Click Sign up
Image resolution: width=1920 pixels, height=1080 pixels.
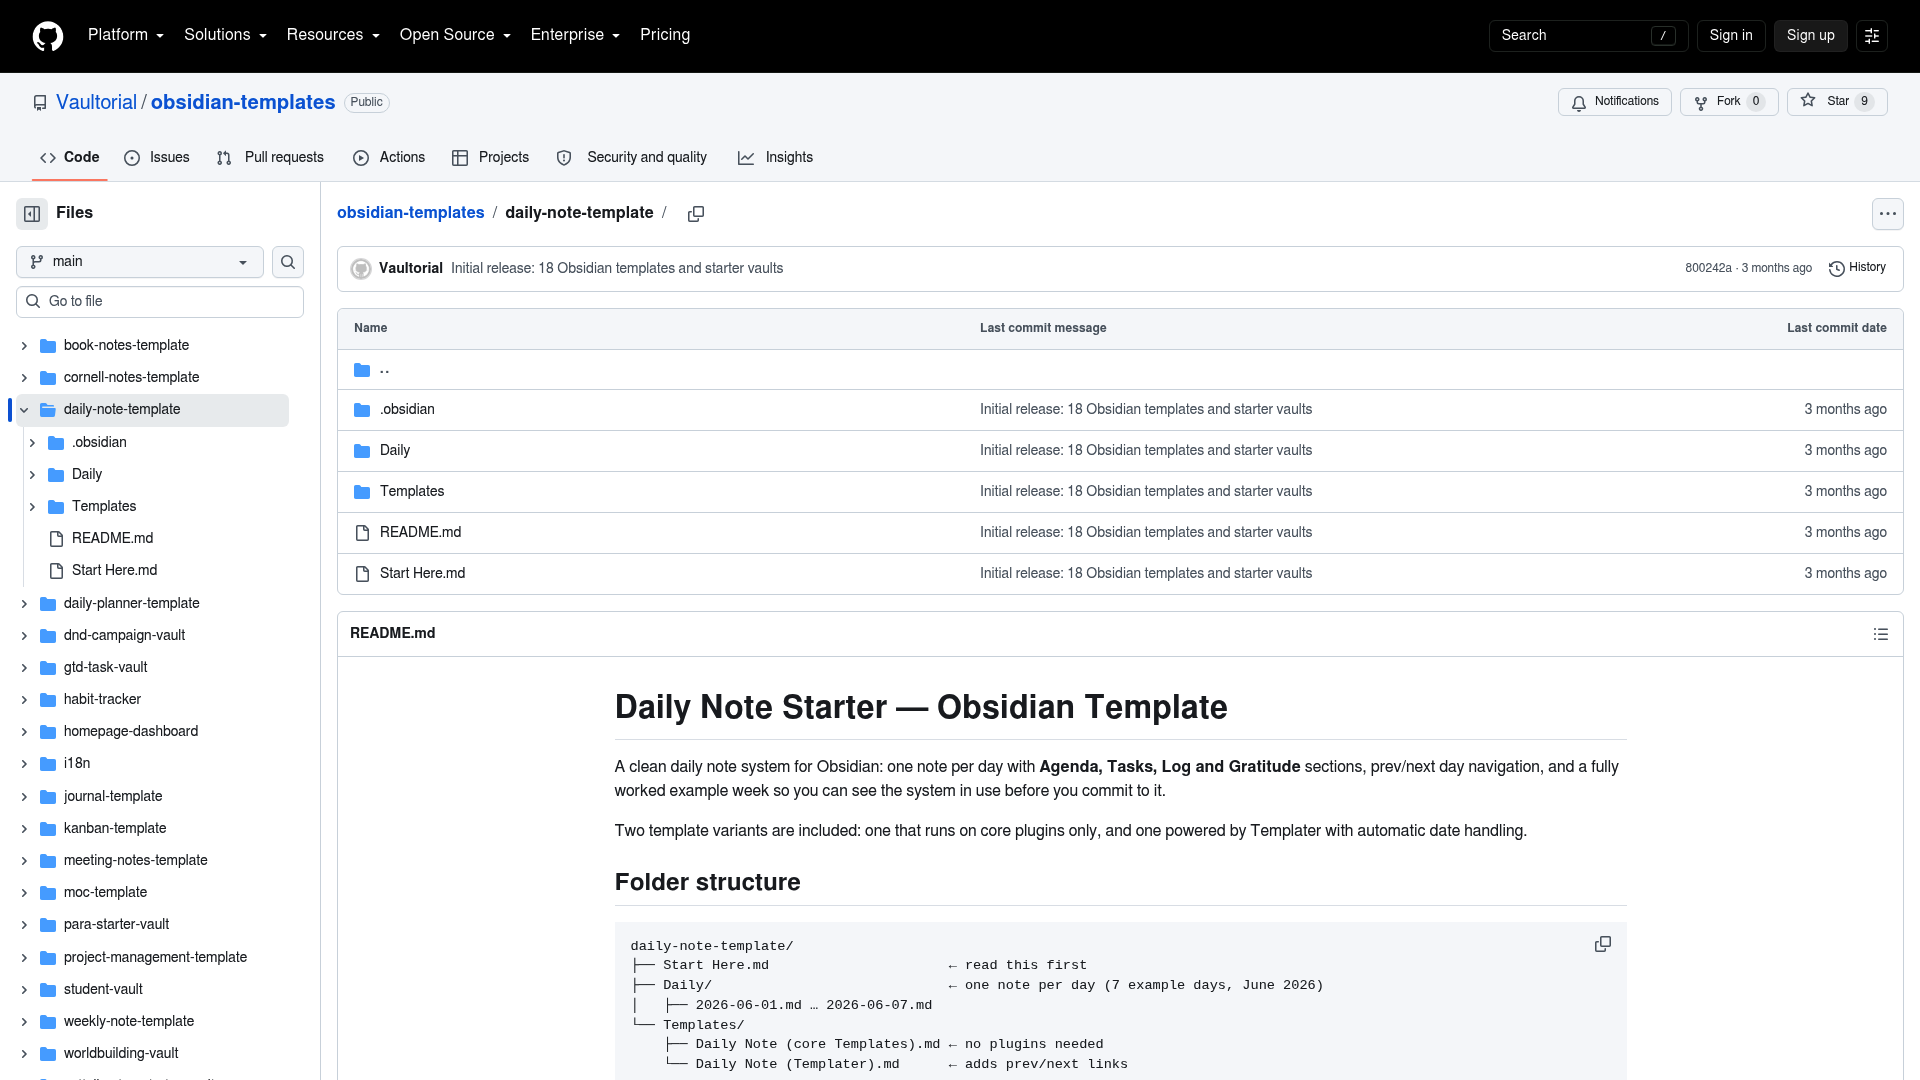click(x=1810, y=36)
